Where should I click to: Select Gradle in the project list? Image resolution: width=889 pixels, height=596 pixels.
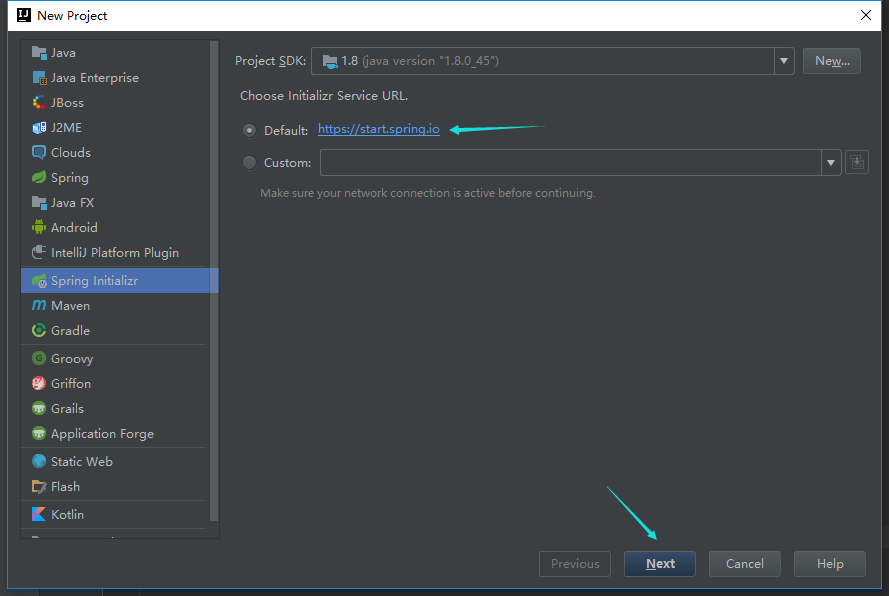[x=114, y=331]
